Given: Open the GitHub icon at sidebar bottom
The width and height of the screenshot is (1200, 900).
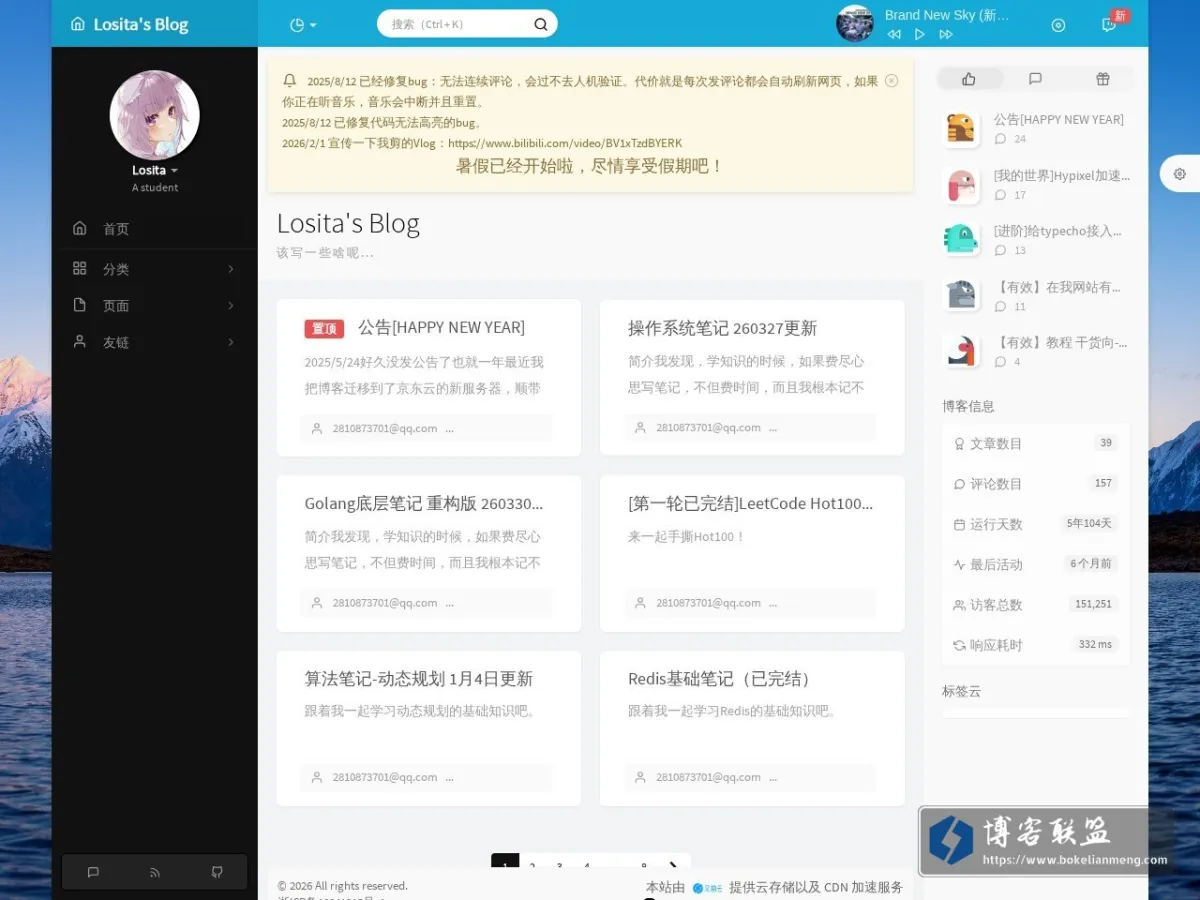Looking at the screenshot, I should 217,872.
